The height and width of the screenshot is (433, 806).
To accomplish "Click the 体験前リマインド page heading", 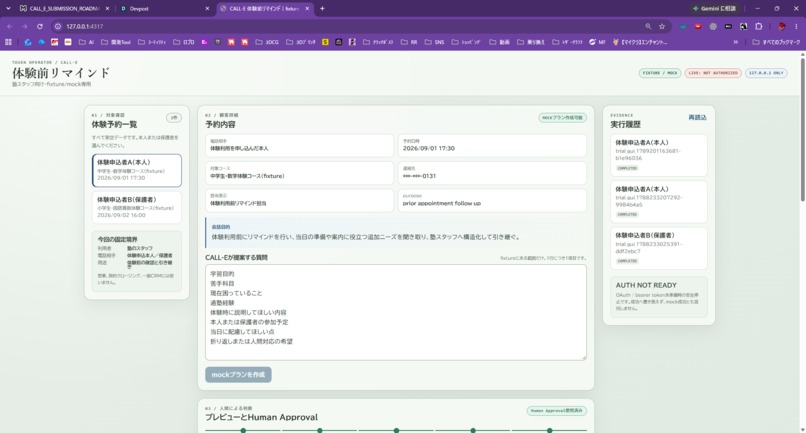I will pos(61,73).
